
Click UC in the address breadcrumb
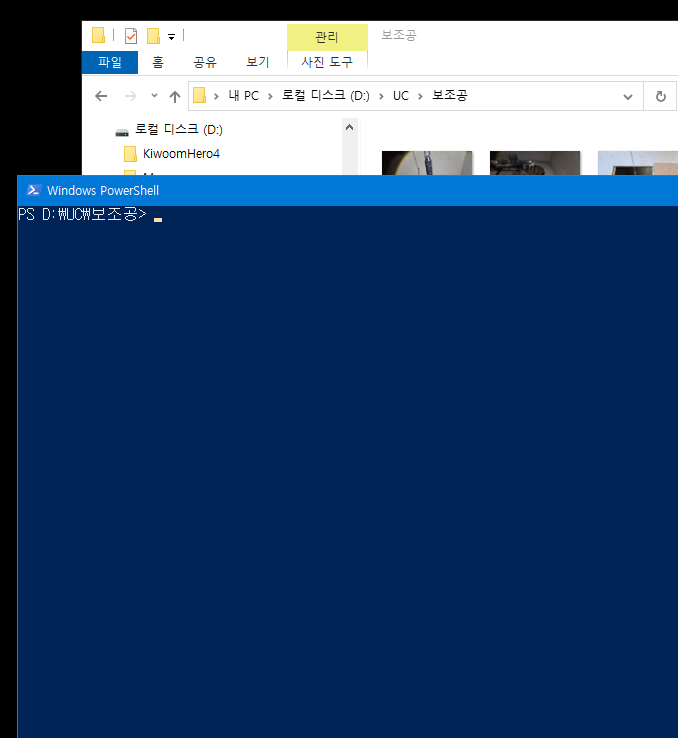pos(401,96)
